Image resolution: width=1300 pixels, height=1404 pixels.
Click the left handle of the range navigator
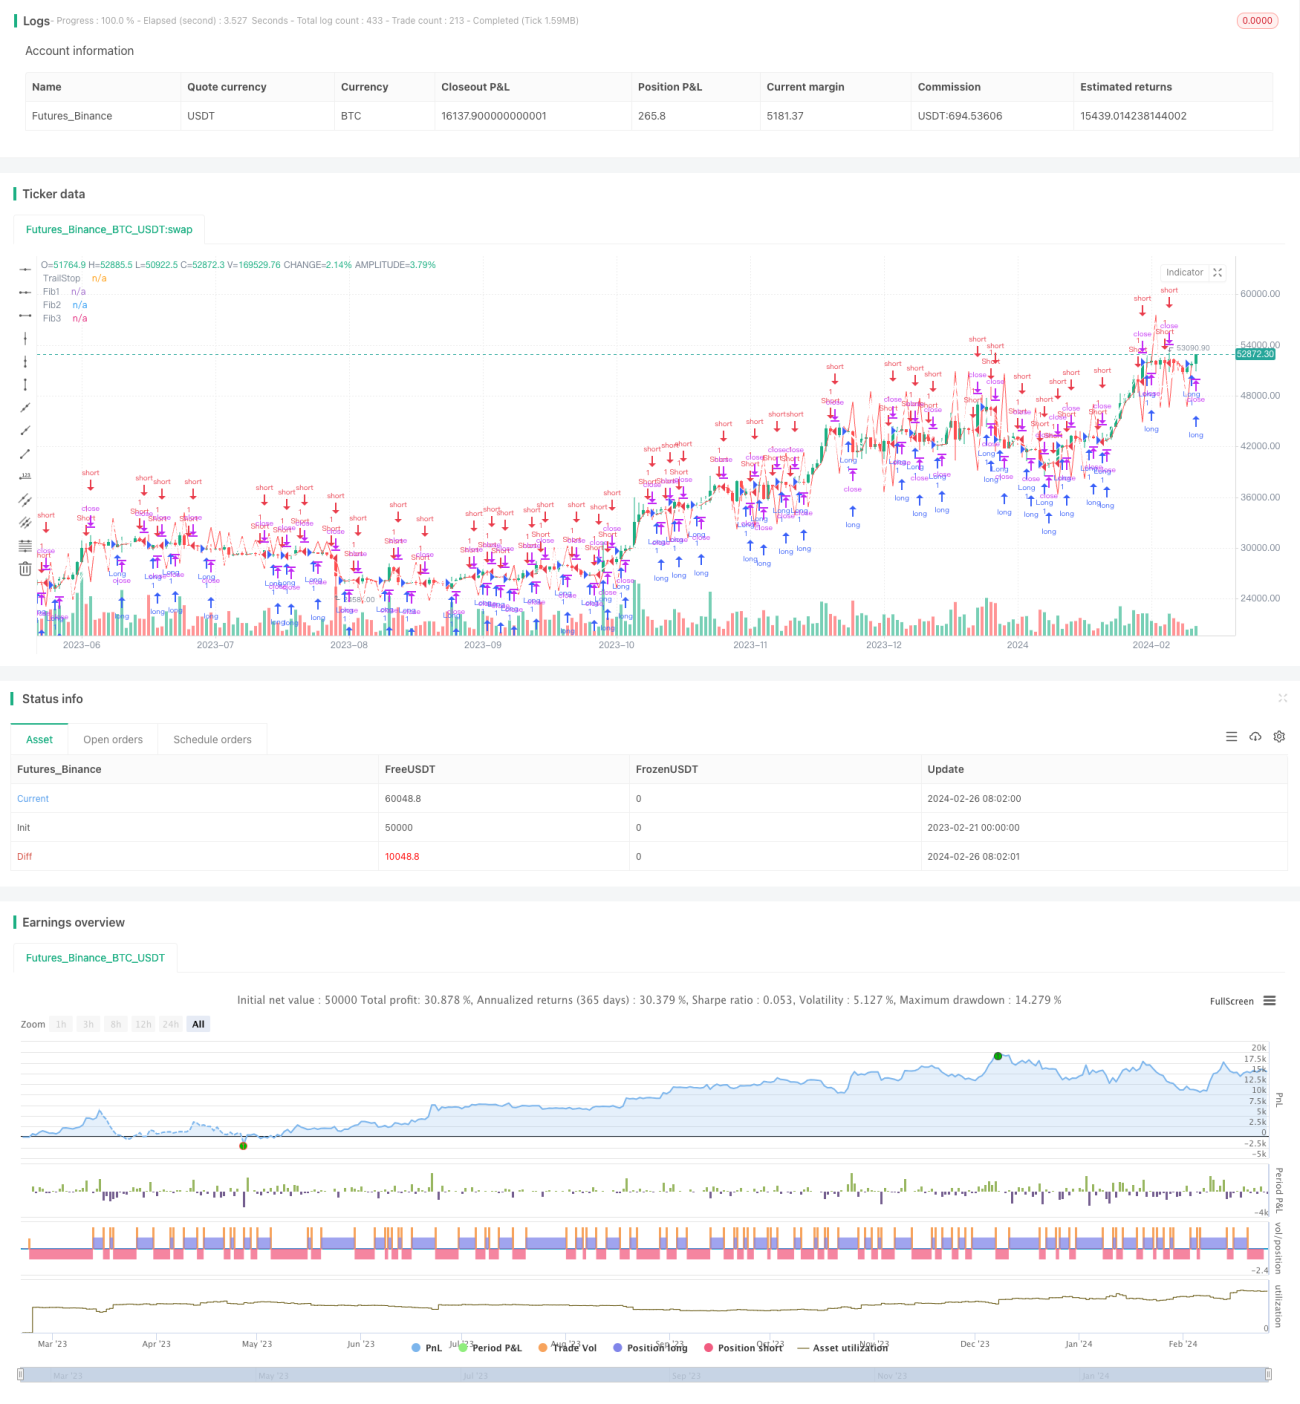tap(21, 1375)
